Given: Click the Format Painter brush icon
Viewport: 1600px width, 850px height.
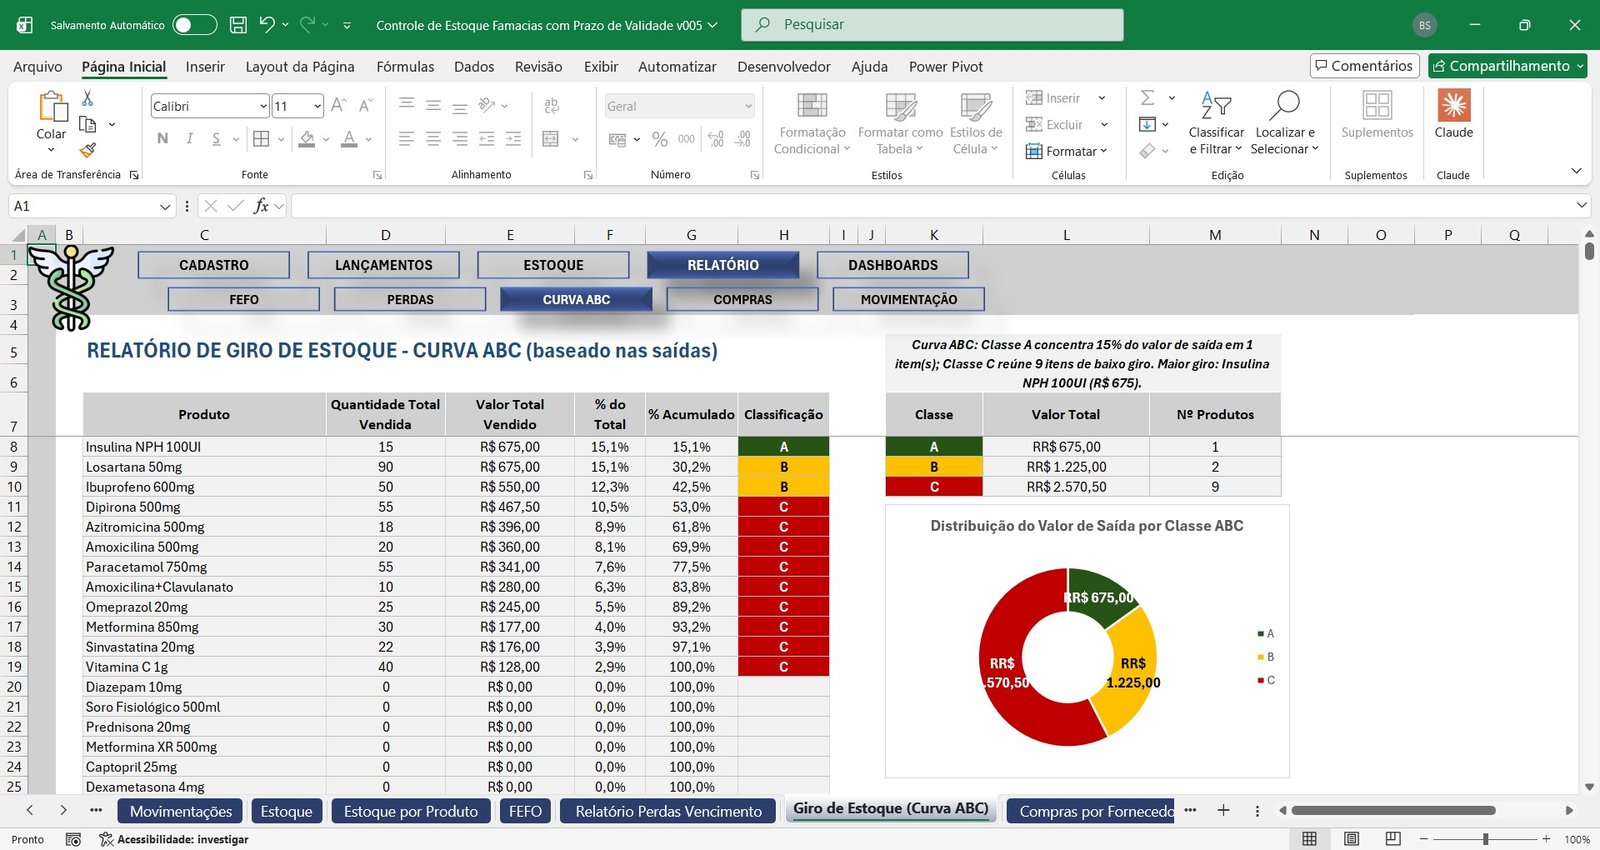Looking at the screenshot, I should pos(88,150).
